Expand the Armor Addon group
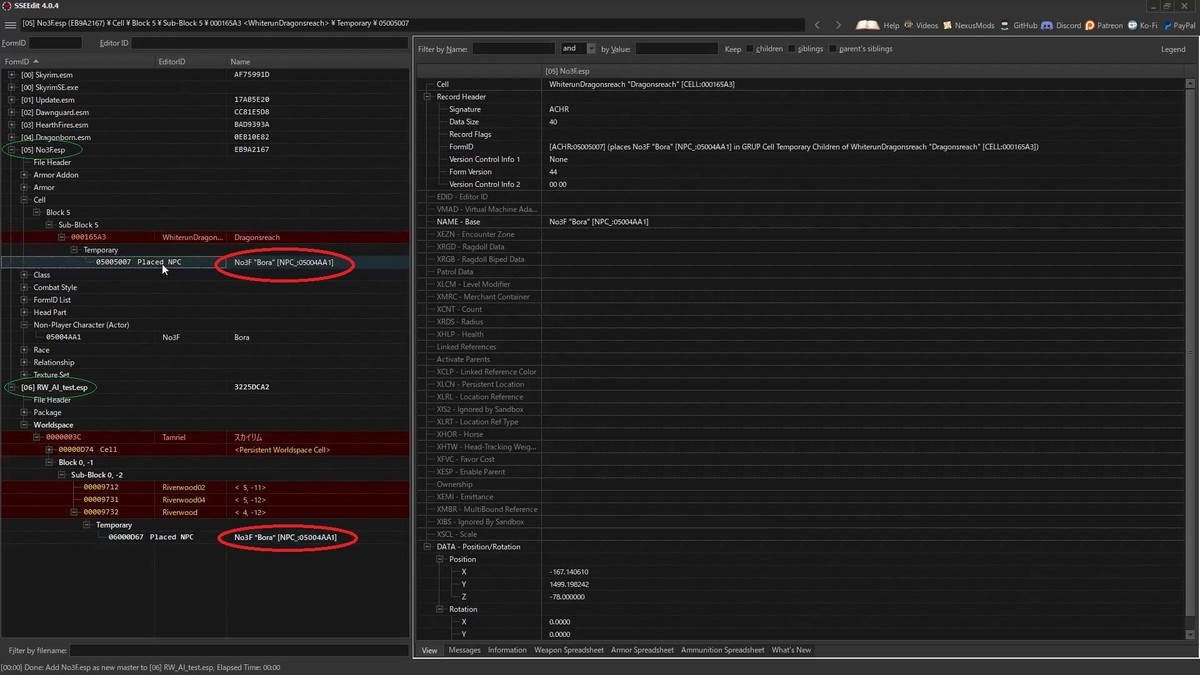 point(24,175)
